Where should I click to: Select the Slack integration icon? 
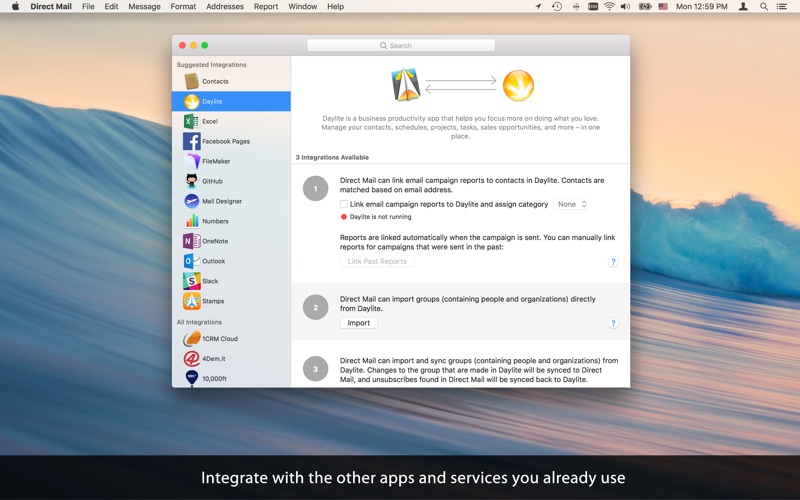pos(191,281)
